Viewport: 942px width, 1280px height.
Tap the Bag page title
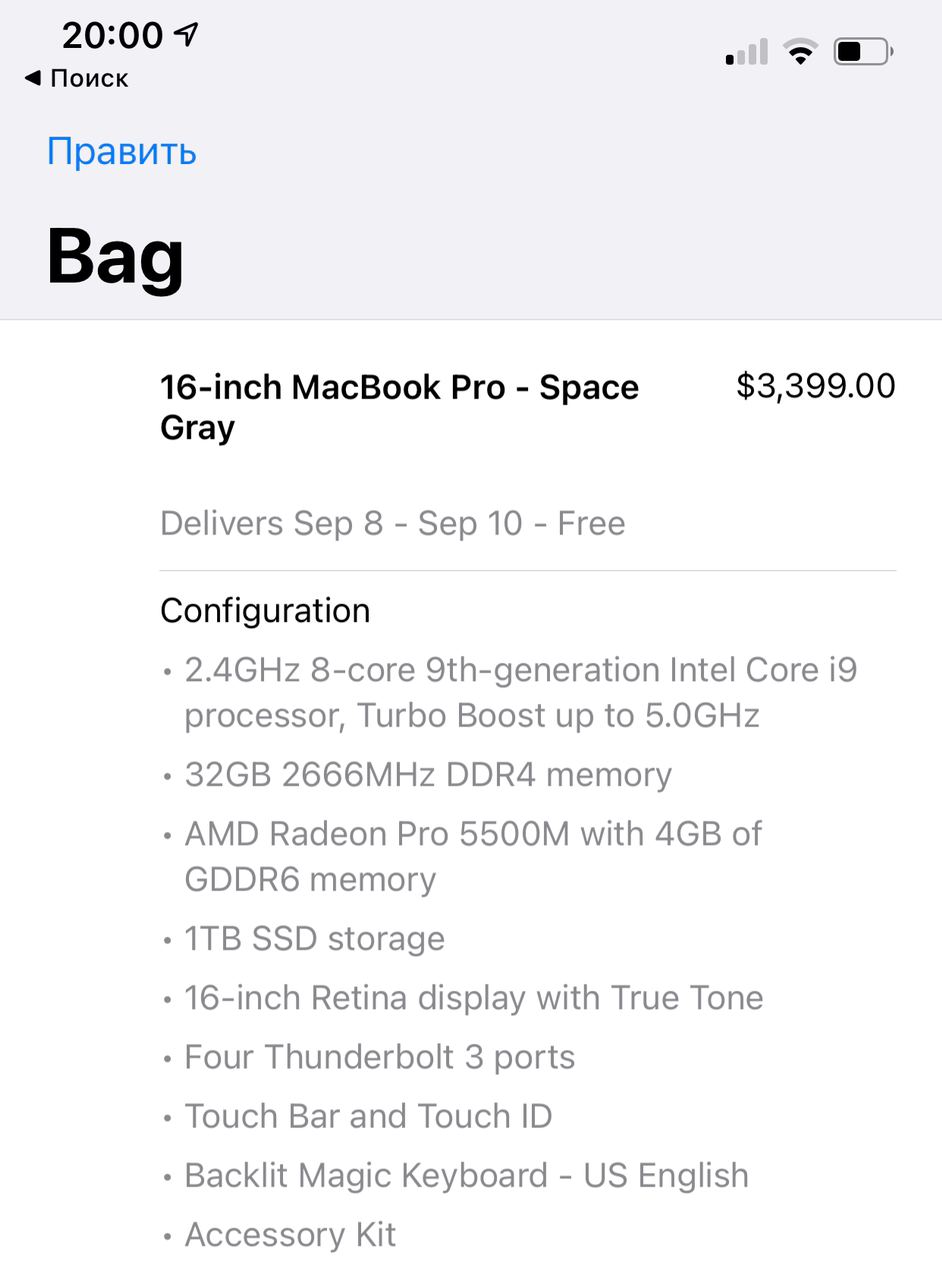115,258
